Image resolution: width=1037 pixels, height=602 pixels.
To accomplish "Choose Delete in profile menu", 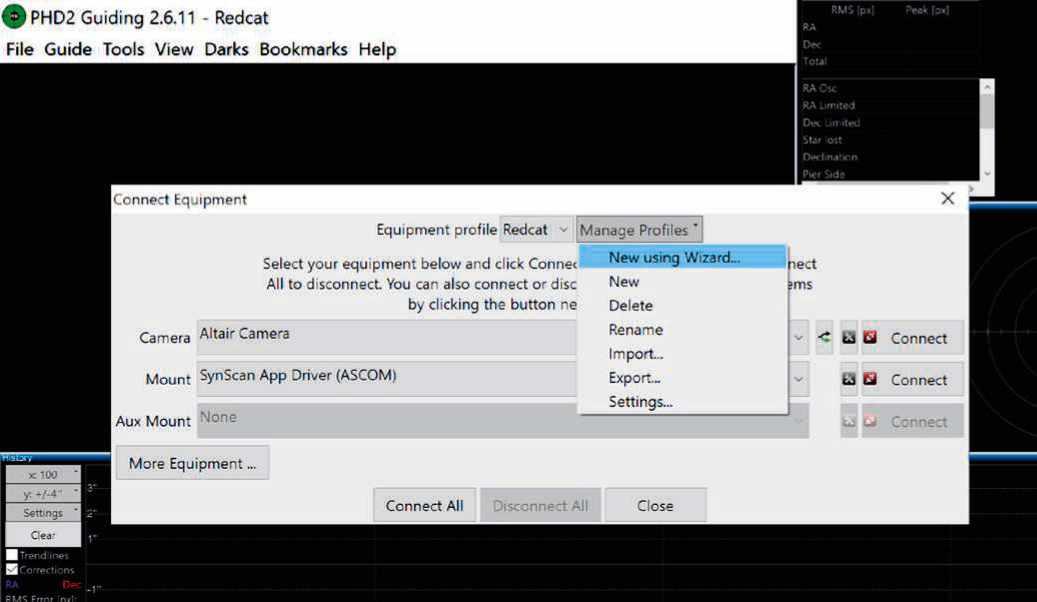I will pyautogui.click(x=683, y=305).
